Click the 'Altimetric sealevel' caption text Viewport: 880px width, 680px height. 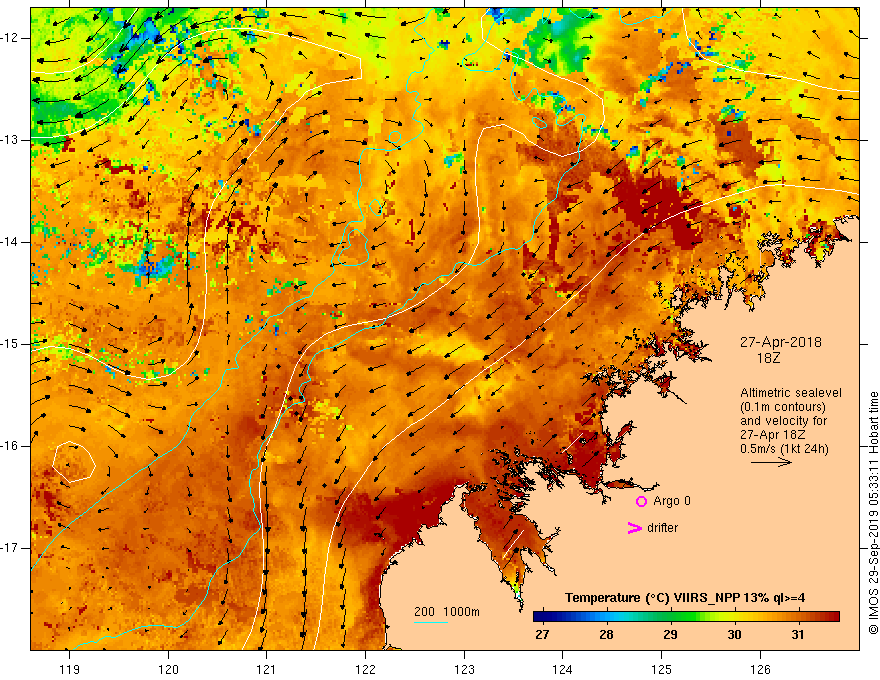click(x=791, y=393)
